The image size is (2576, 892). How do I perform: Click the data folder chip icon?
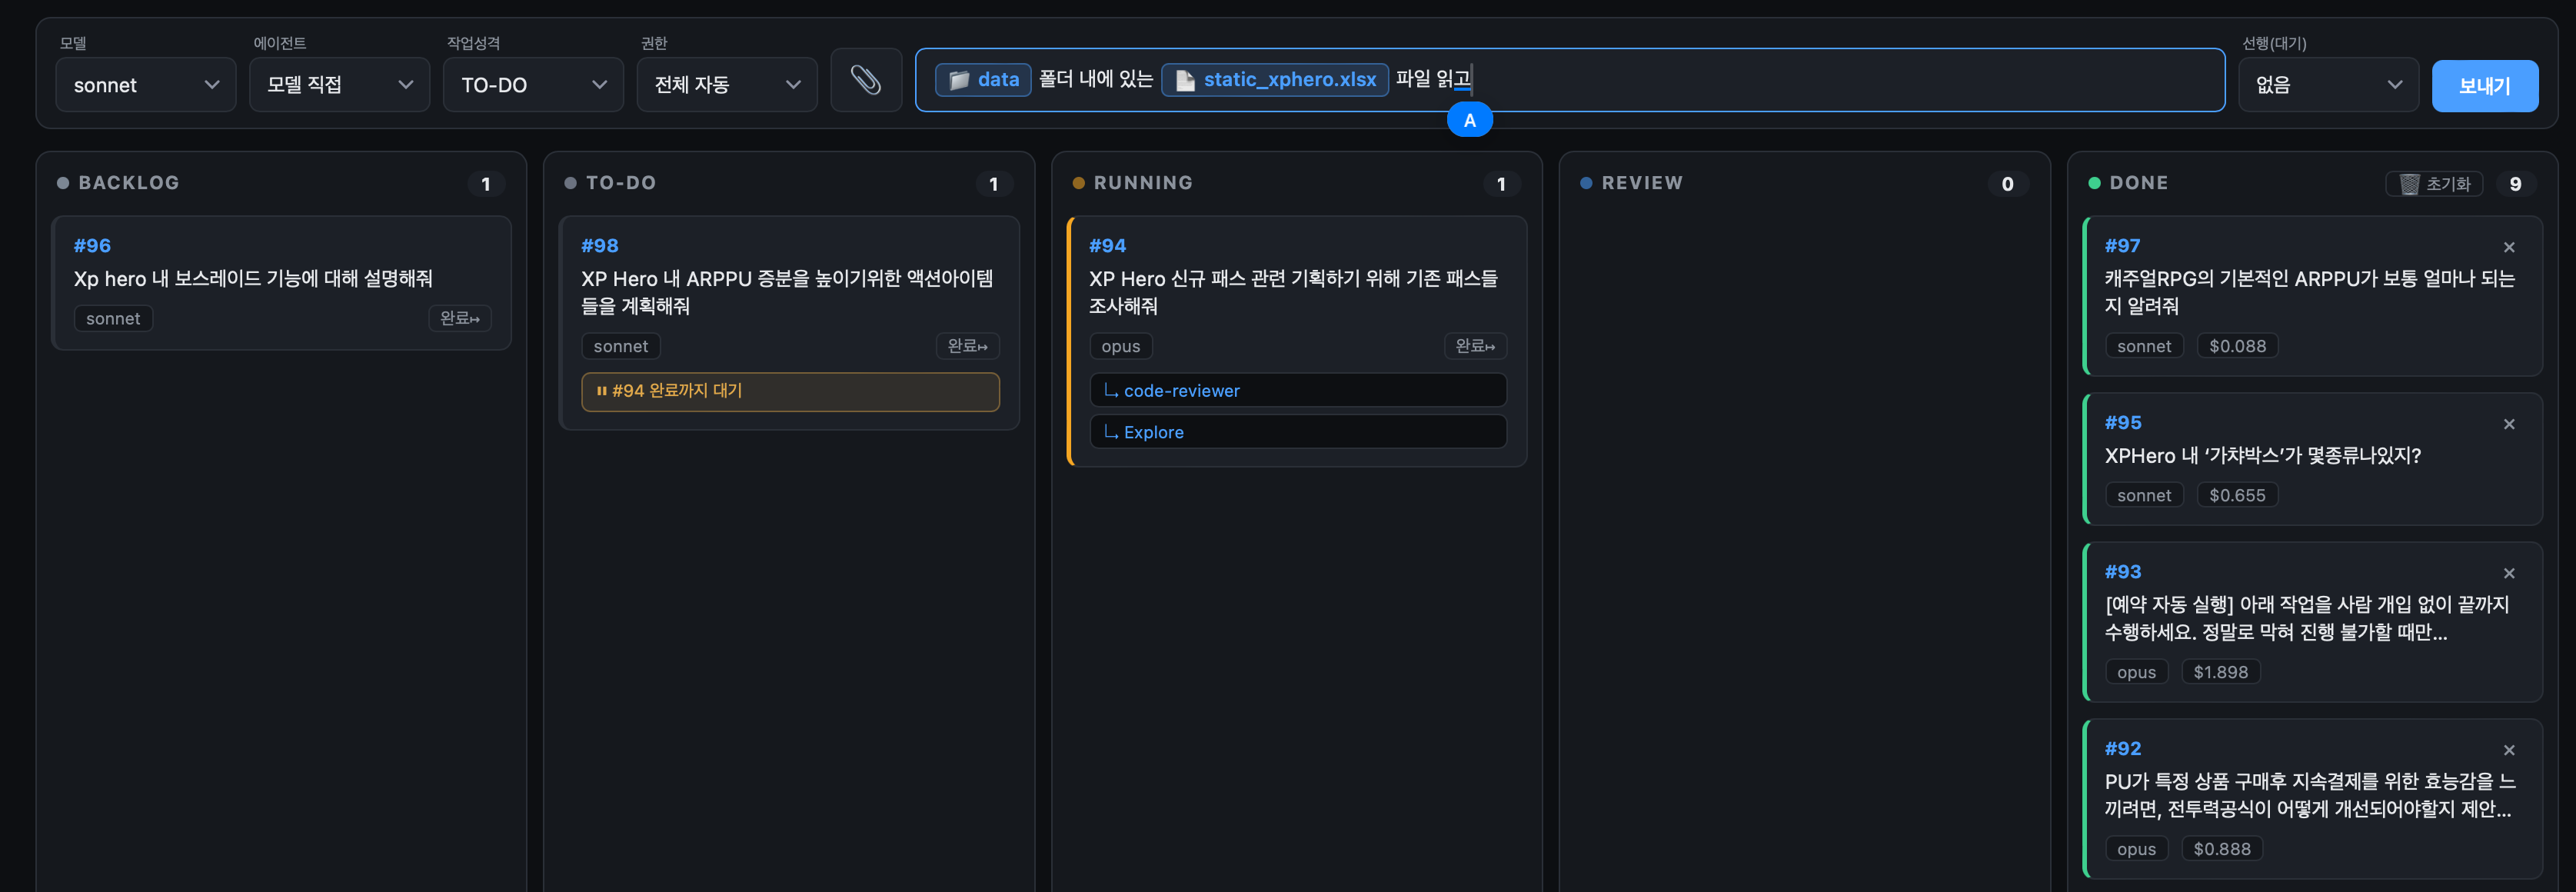pyautogui.click(x=959, y=80)
